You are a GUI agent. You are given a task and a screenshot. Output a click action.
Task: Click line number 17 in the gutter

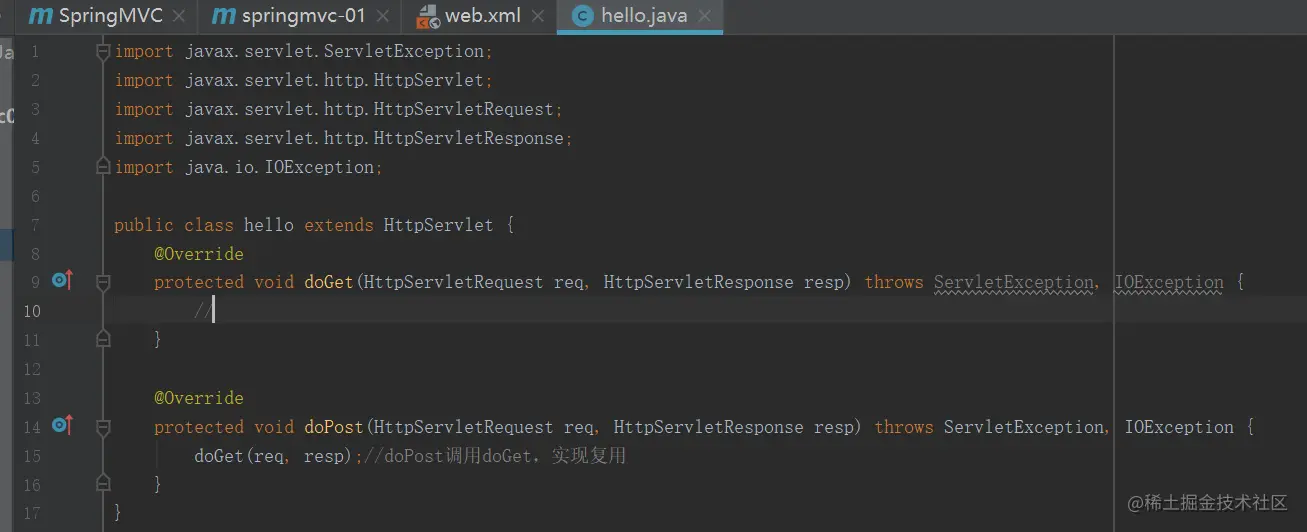pyautogui.click(x=31, y=514)
